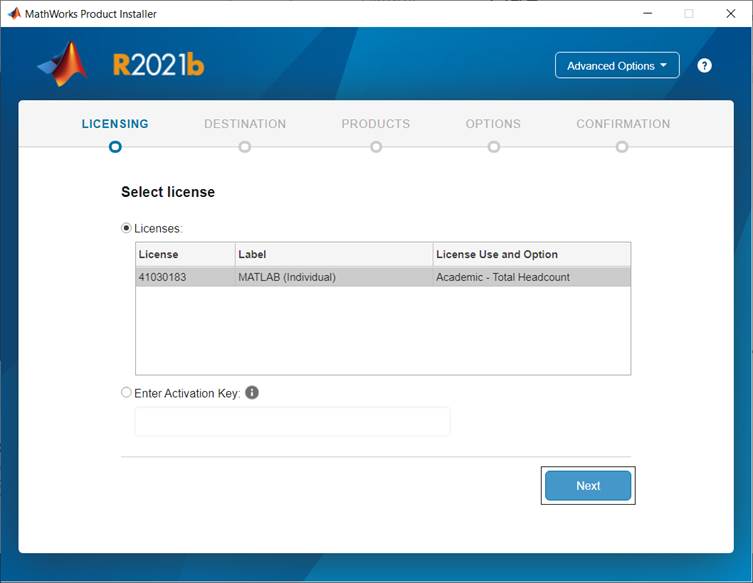The width and height of the screenshot is (753, 583).
Task: Click the LICENSING step circle marker
Action: 115,146
